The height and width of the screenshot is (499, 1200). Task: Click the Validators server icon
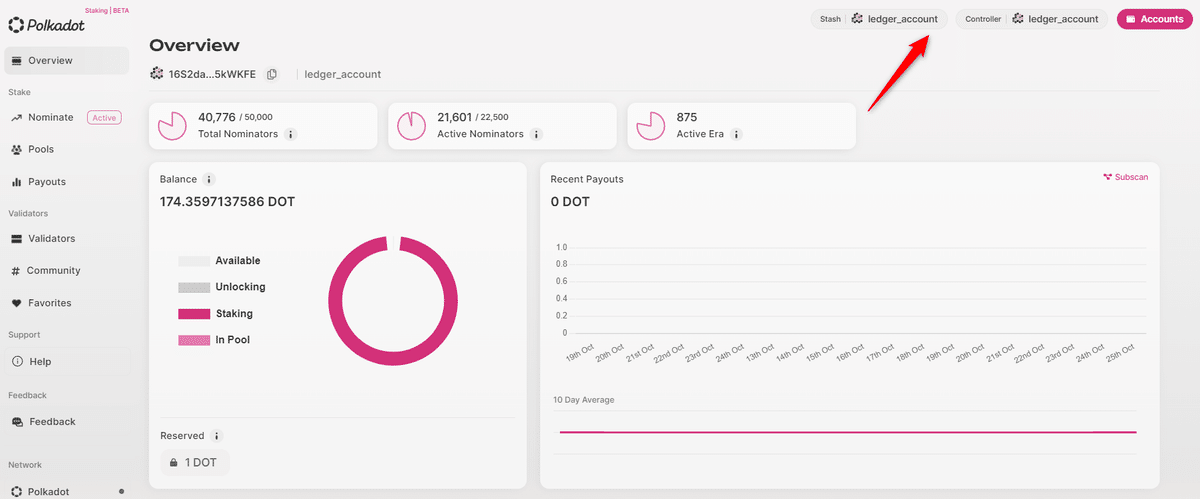(17, 239)
